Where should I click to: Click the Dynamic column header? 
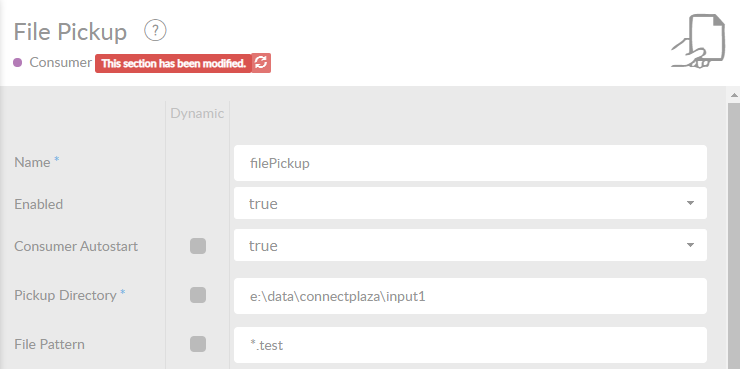[197, 113]
